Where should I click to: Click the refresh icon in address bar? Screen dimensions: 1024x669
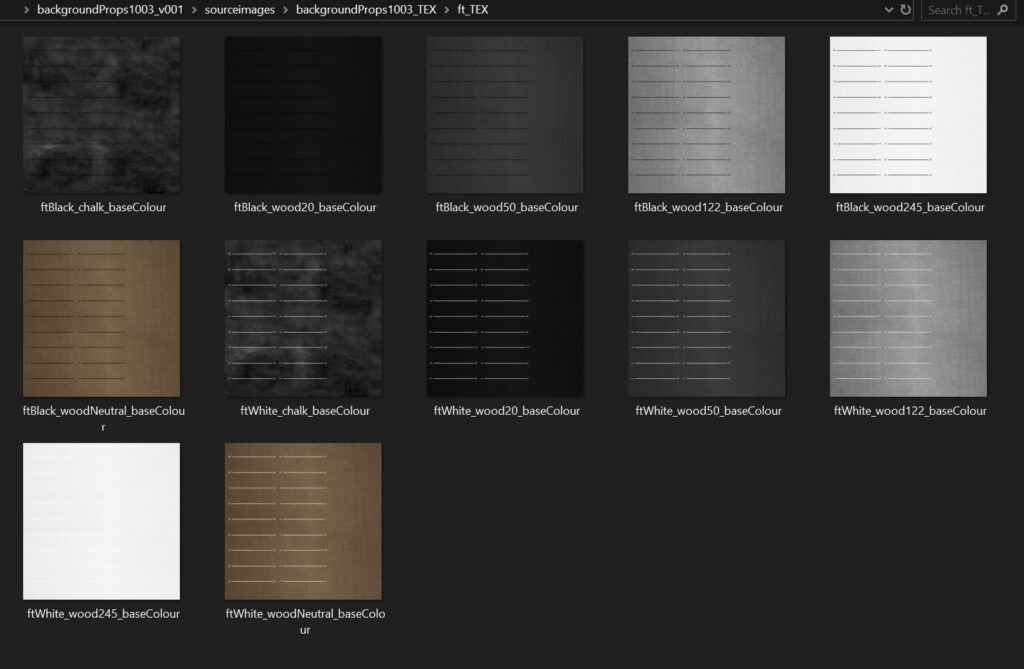906,10
